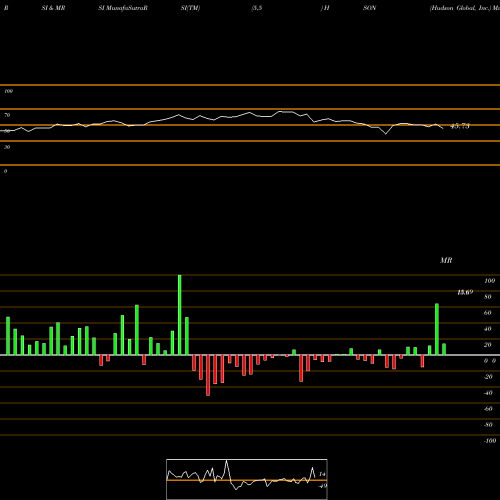Click the 'SI & MR' header text
The width and height of the screenshot is (500, 500).
[53, 8]
